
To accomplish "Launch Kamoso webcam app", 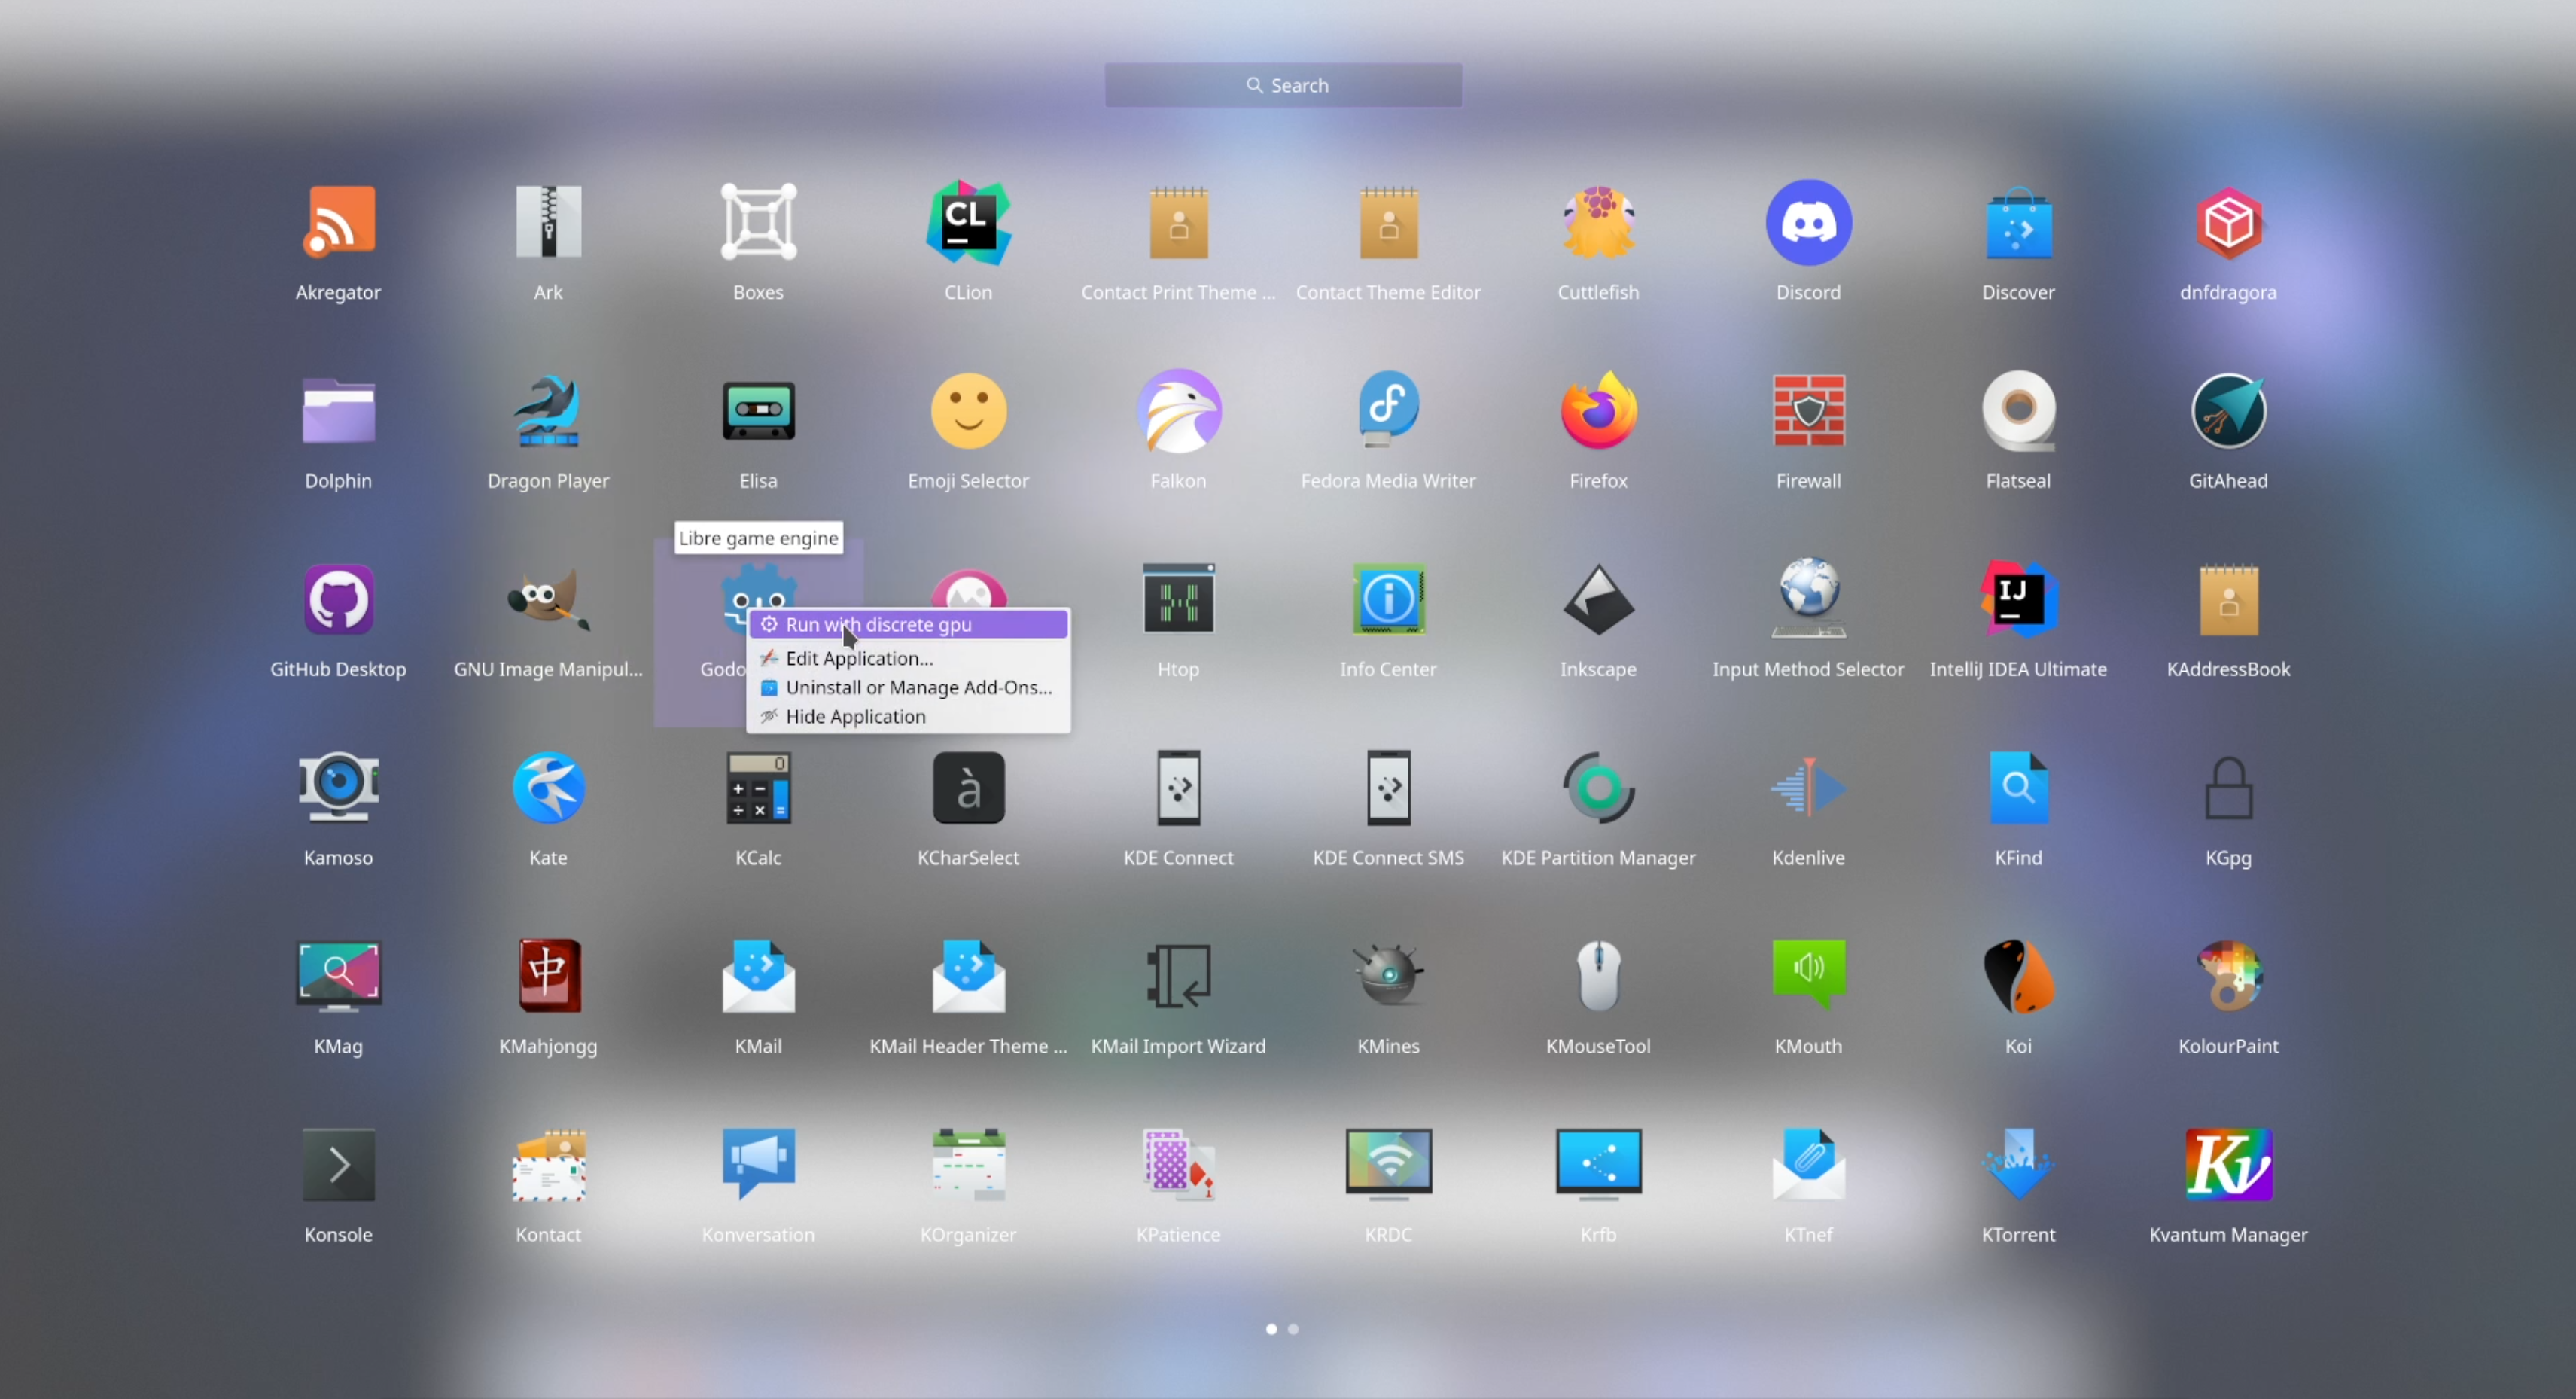I will (x=338, y=788).
